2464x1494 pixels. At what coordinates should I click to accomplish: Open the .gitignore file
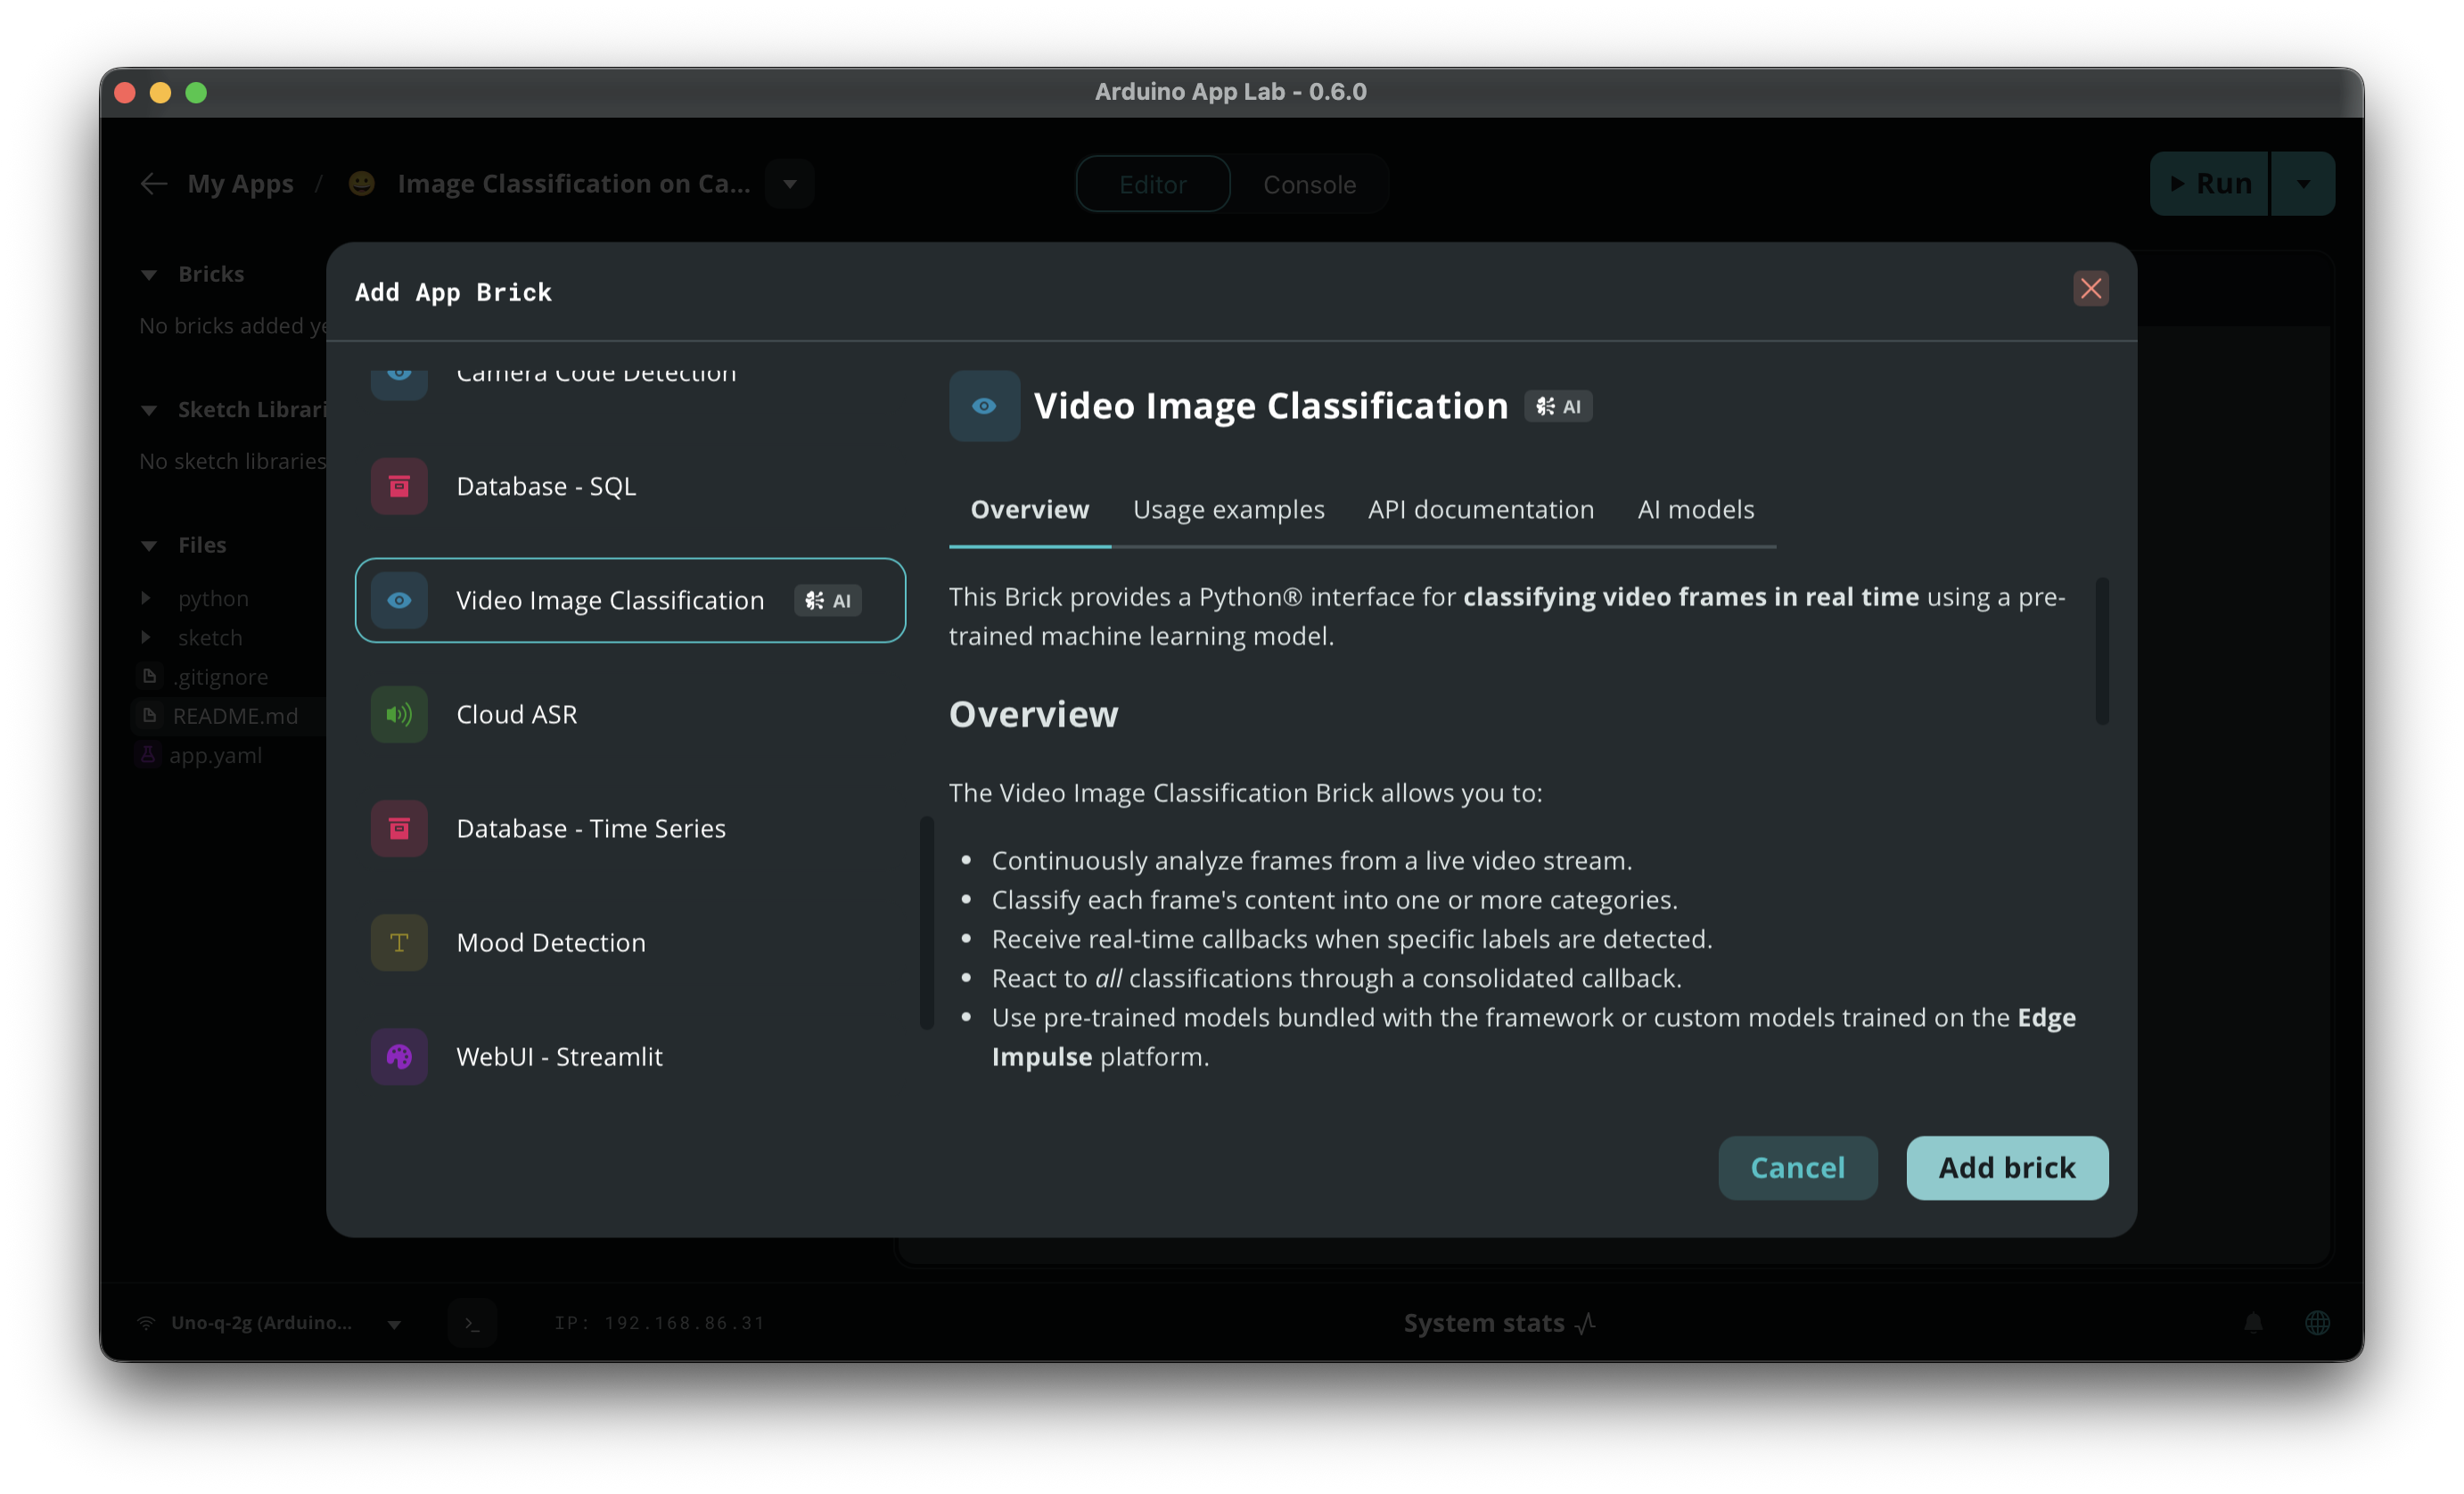click(220, 676)
